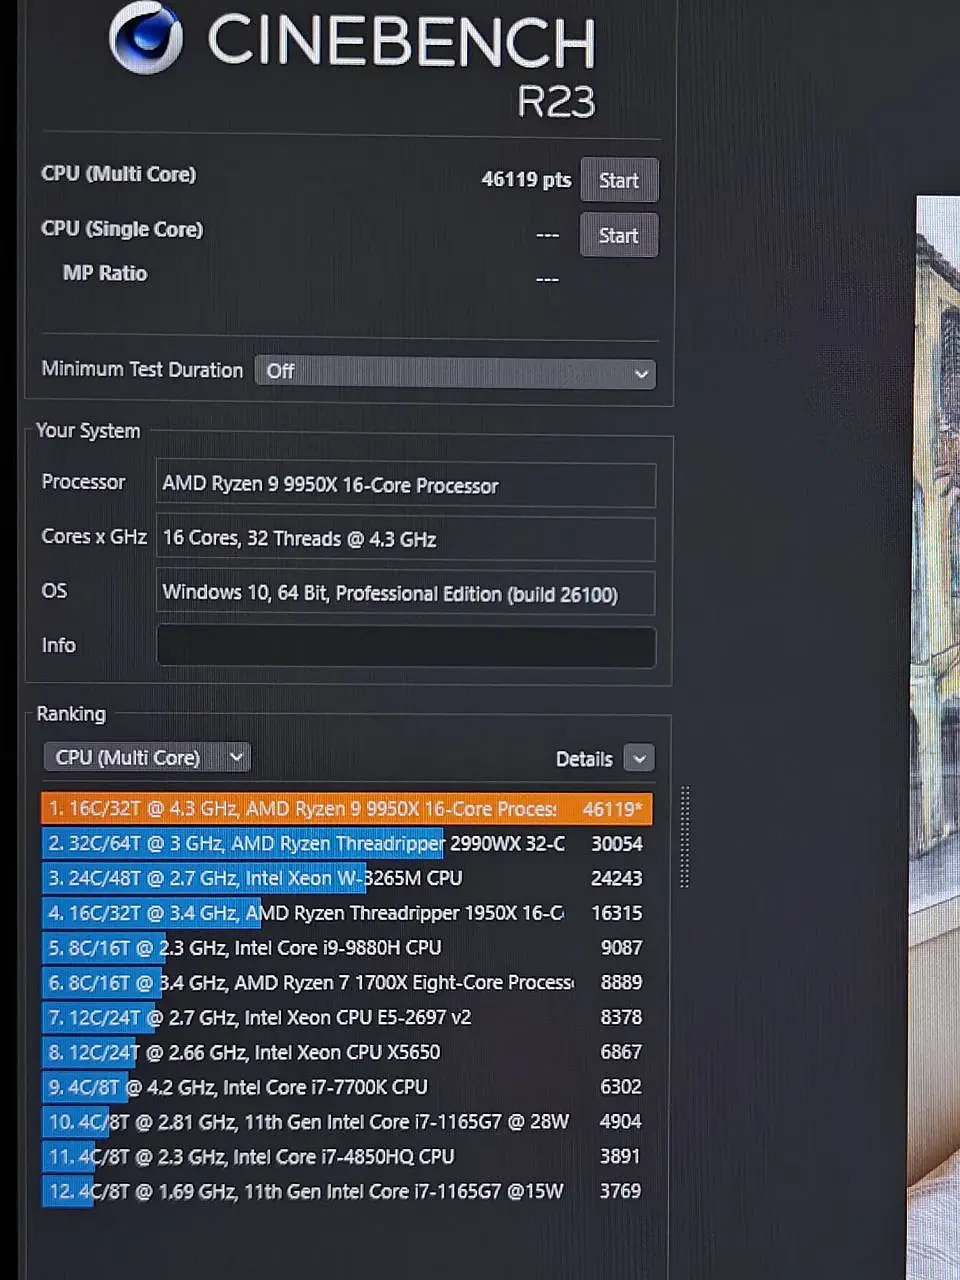This screenshot has height=1280, width=960.
Task: Select ranking row 10 i7-1165G7 @ 28W
Action: click(346, 1122)
